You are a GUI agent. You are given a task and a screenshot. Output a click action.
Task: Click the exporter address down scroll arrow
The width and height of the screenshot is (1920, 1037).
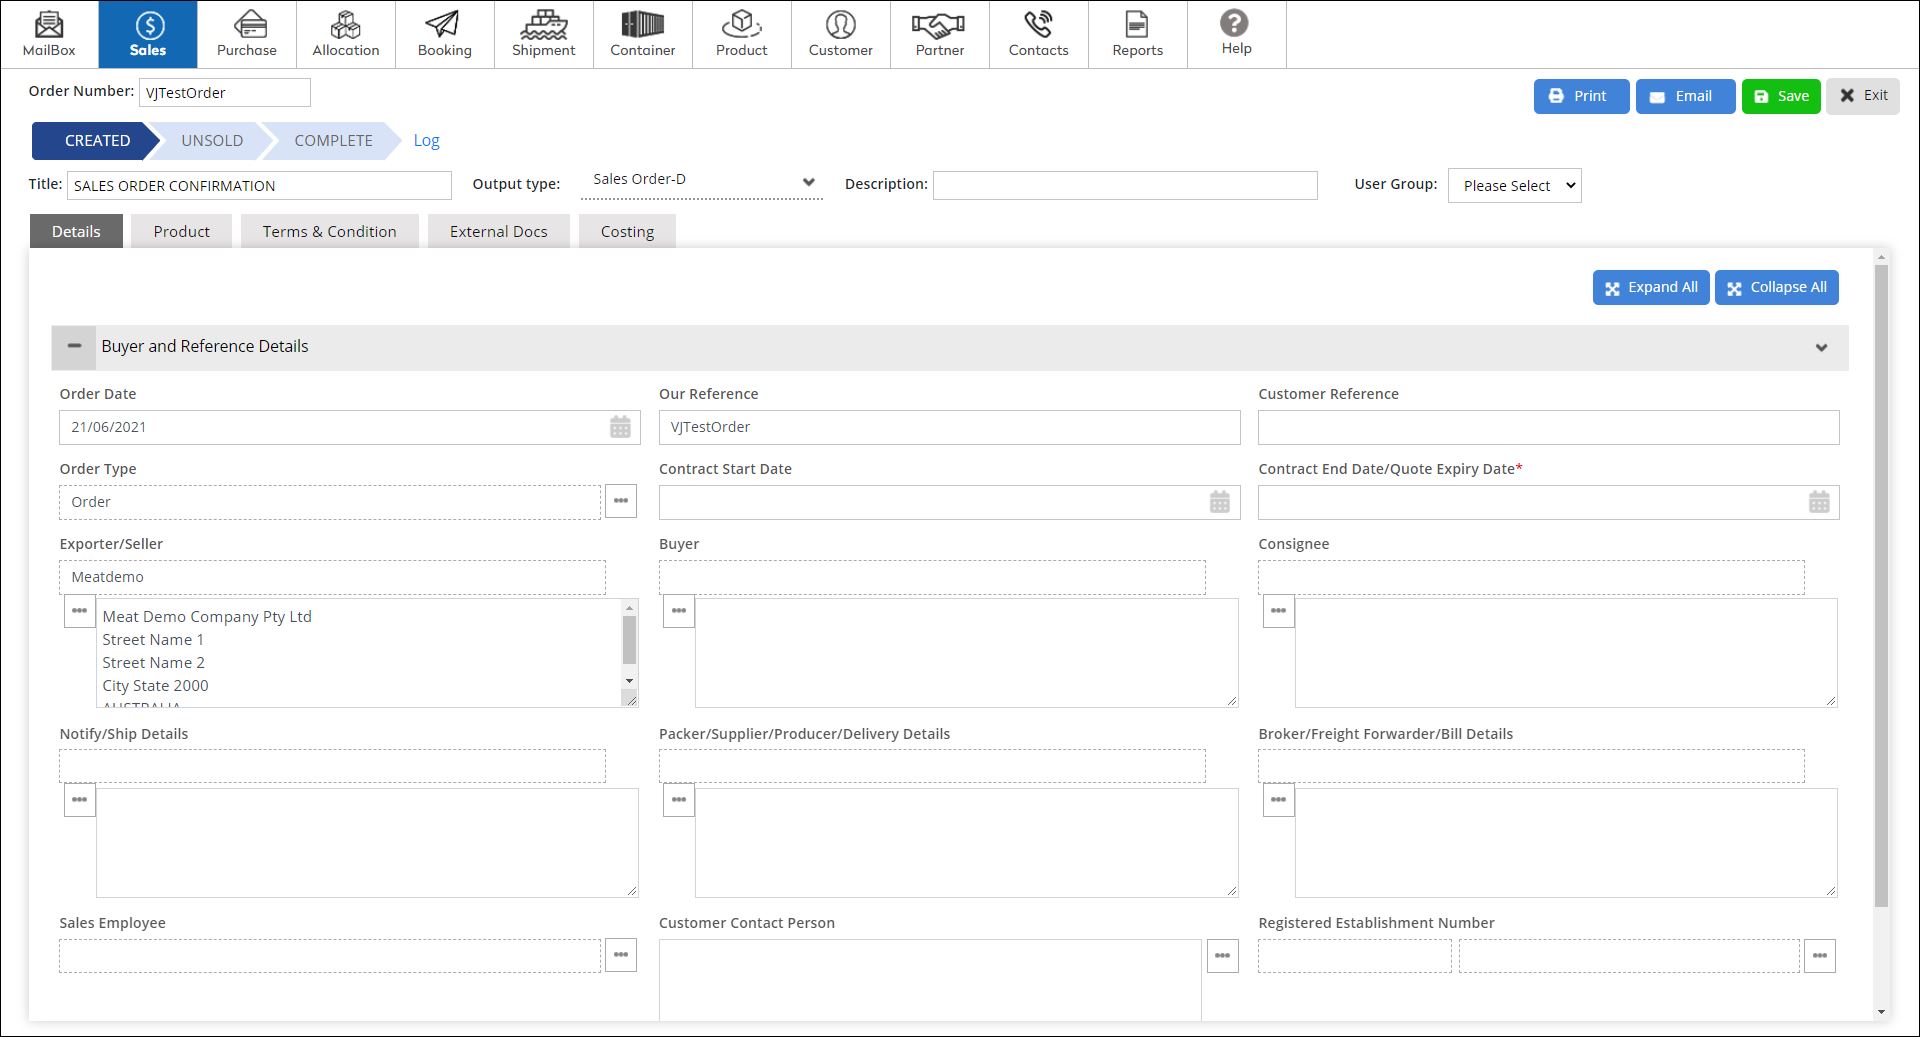629,681
